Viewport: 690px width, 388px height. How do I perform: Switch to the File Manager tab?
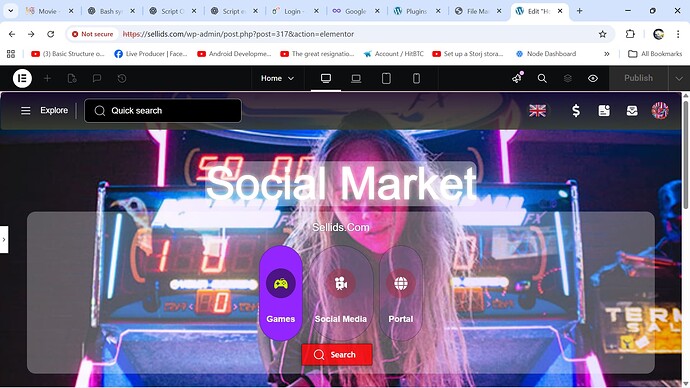click(477, 11)
